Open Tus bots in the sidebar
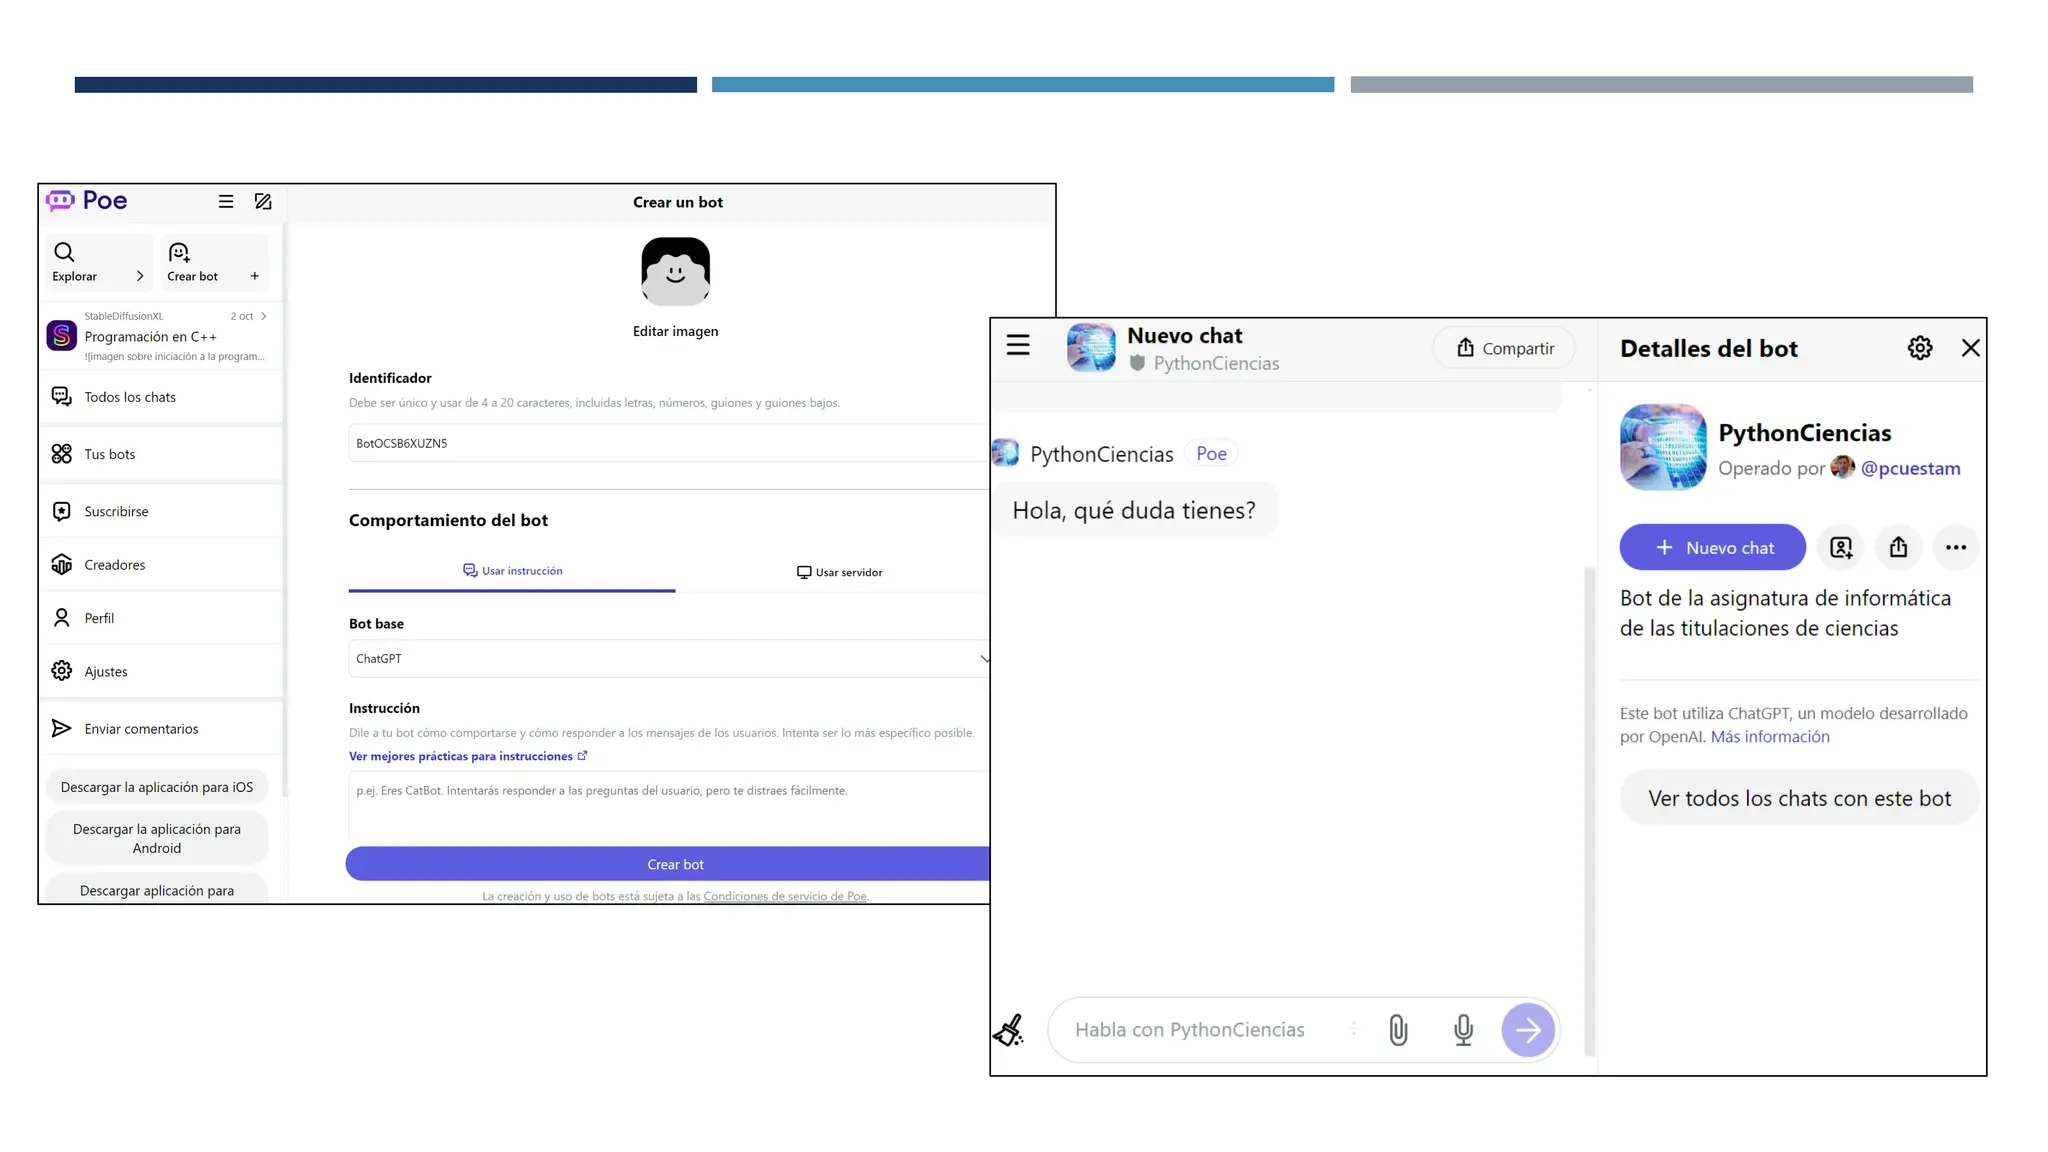Viewport: 2048px width, 1152px height. pyautogui.click(x=110, y=454)
